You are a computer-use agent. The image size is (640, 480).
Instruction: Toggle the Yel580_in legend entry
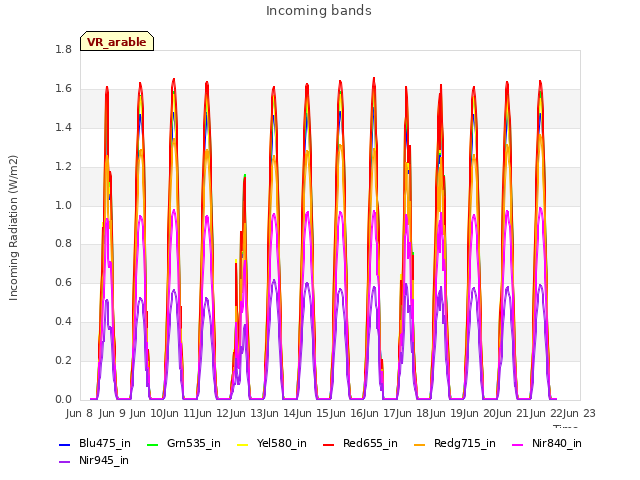coord(272,443)
